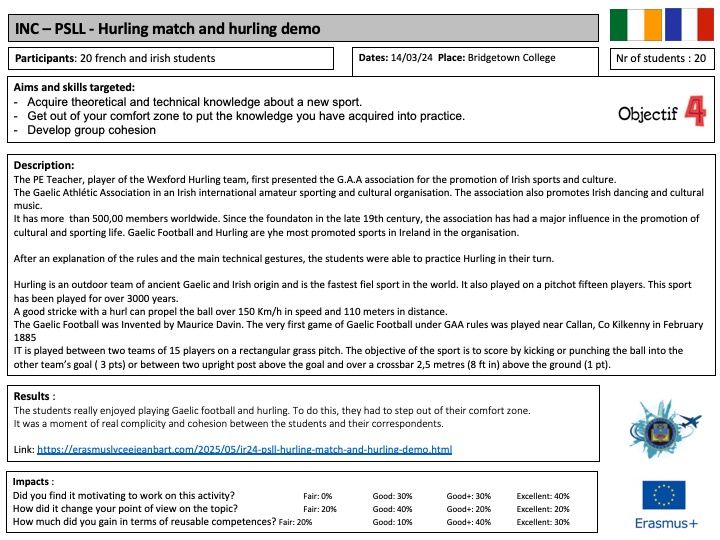Click the 'Impacts :' heading
The image size is (720, 540).
[x=33, y=482]
